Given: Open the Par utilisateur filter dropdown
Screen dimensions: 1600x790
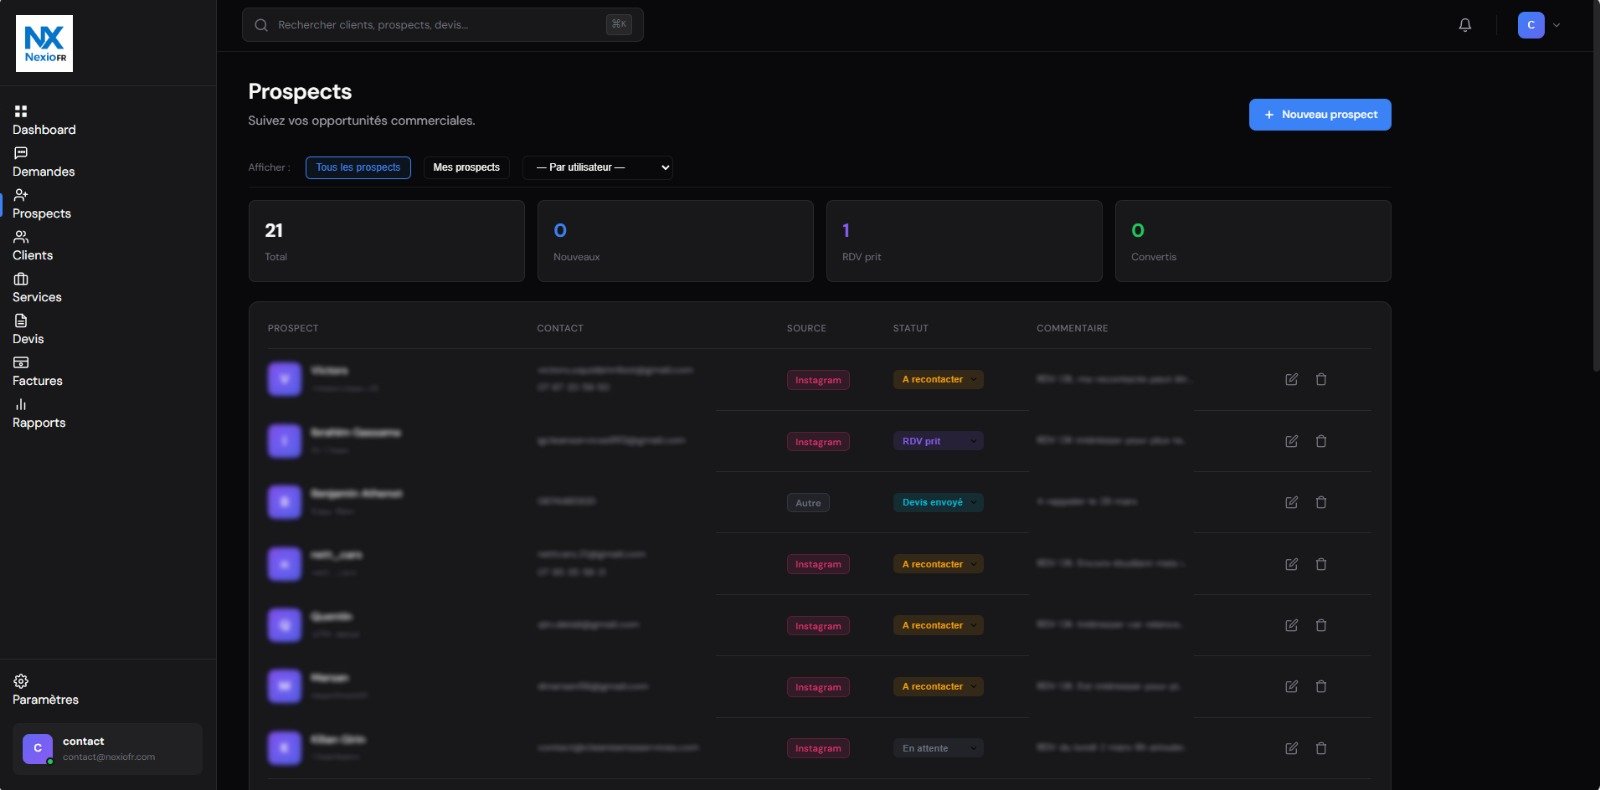Looking at the screenshot, I should [597, 167].
